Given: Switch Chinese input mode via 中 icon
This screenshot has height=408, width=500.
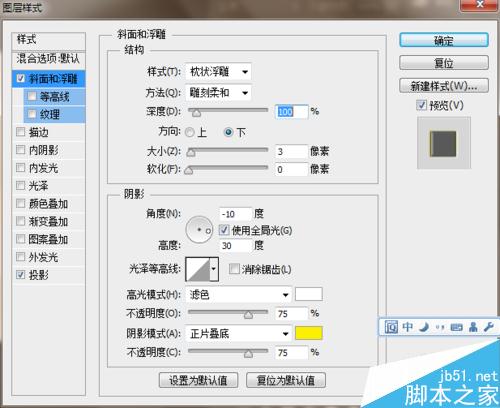Looking at the screenshot, I should (408, 327).
